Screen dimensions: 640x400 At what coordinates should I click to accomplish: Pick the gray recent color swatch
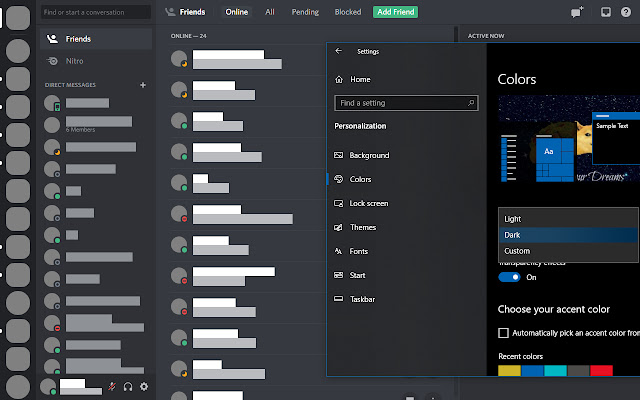click(x=578, y=370)
